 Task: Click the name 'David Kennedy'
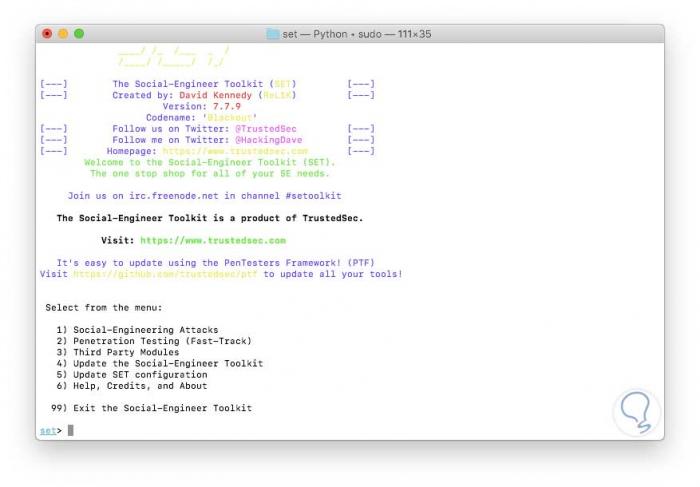click(216, 96)
